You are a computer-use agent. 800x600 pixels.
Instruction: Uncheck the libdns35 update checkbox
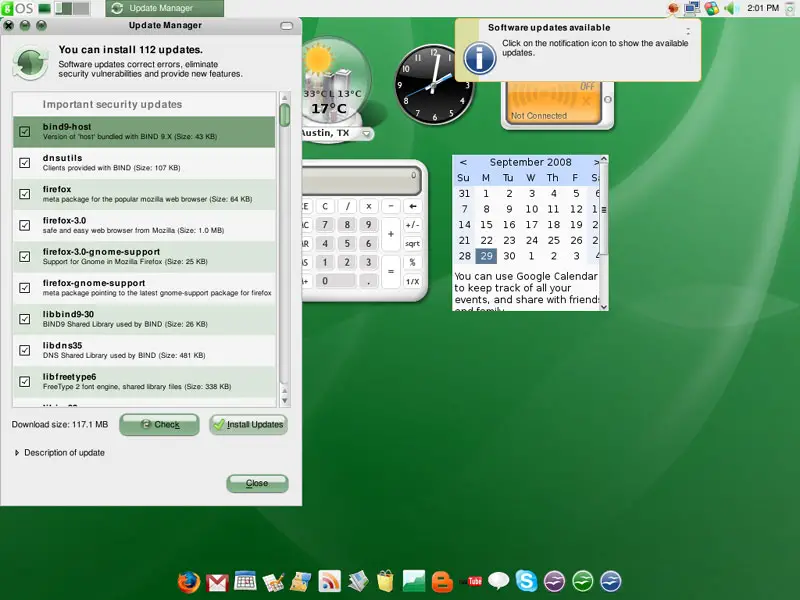click(x=24, y=350)
